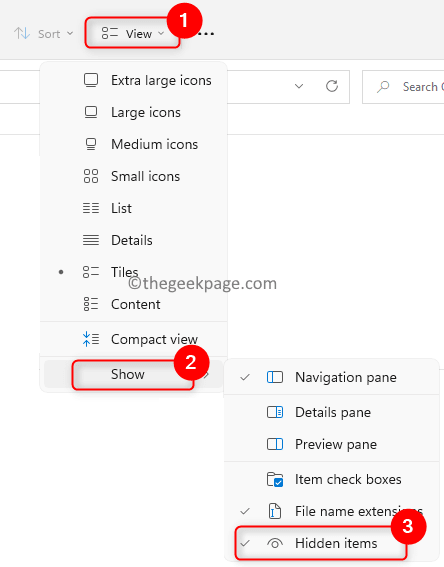Expand the Show submenu

pos(133,374)
